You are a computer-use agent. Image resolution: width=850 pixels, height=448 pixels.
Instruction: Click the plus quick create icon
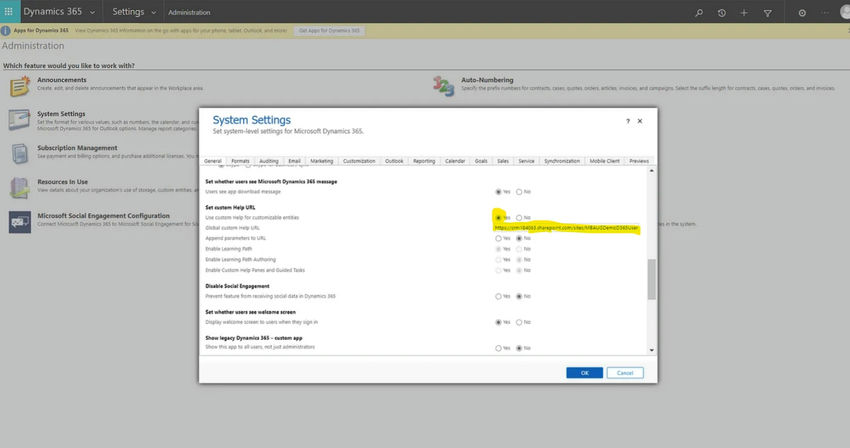[x=744, y=12]
